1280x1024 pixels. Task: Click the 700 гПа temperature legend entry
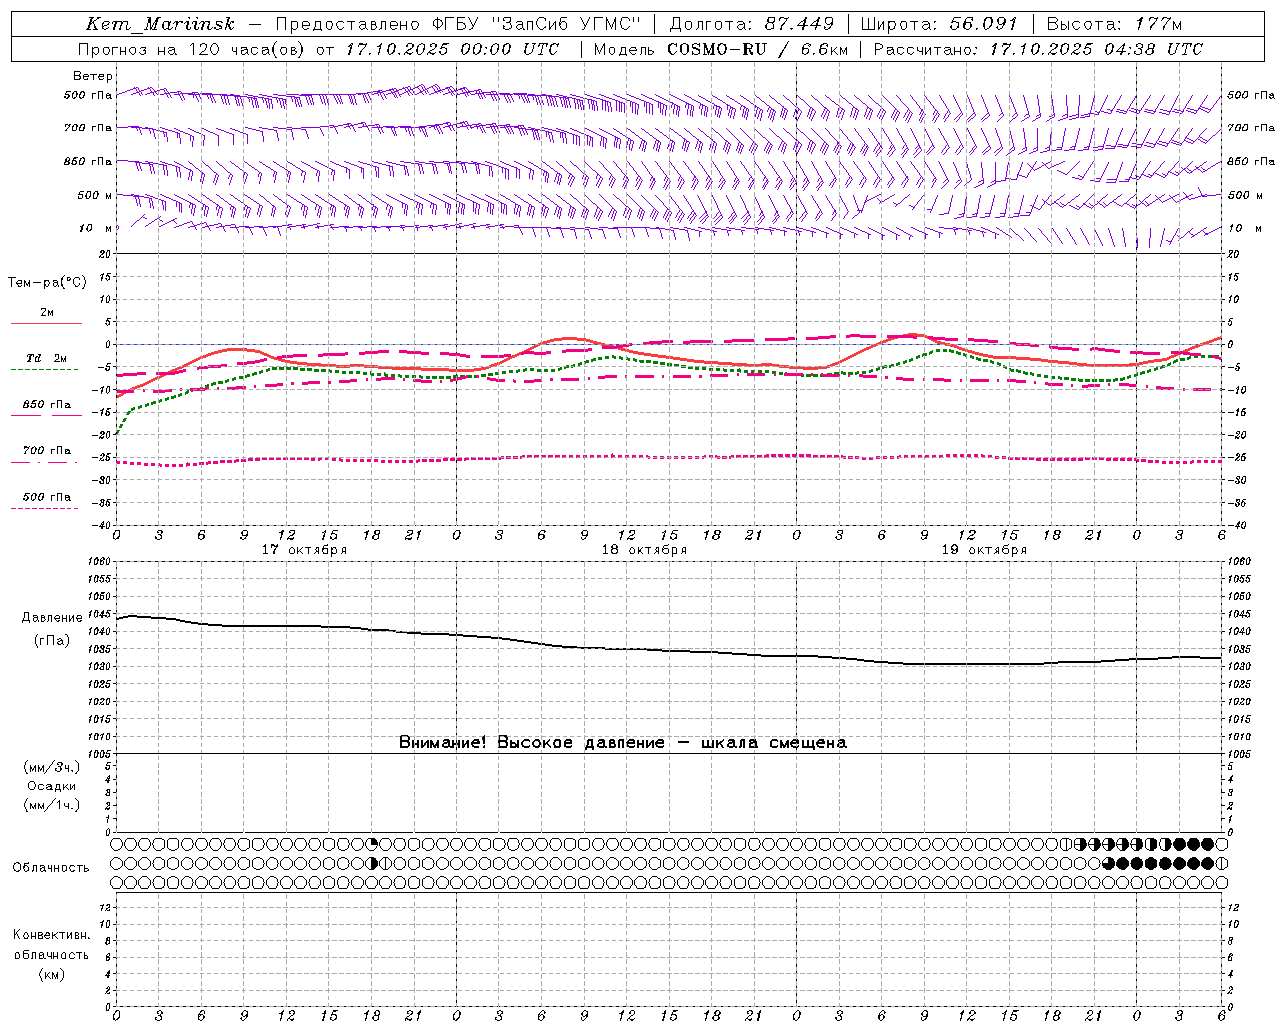(x=46, y=451)
